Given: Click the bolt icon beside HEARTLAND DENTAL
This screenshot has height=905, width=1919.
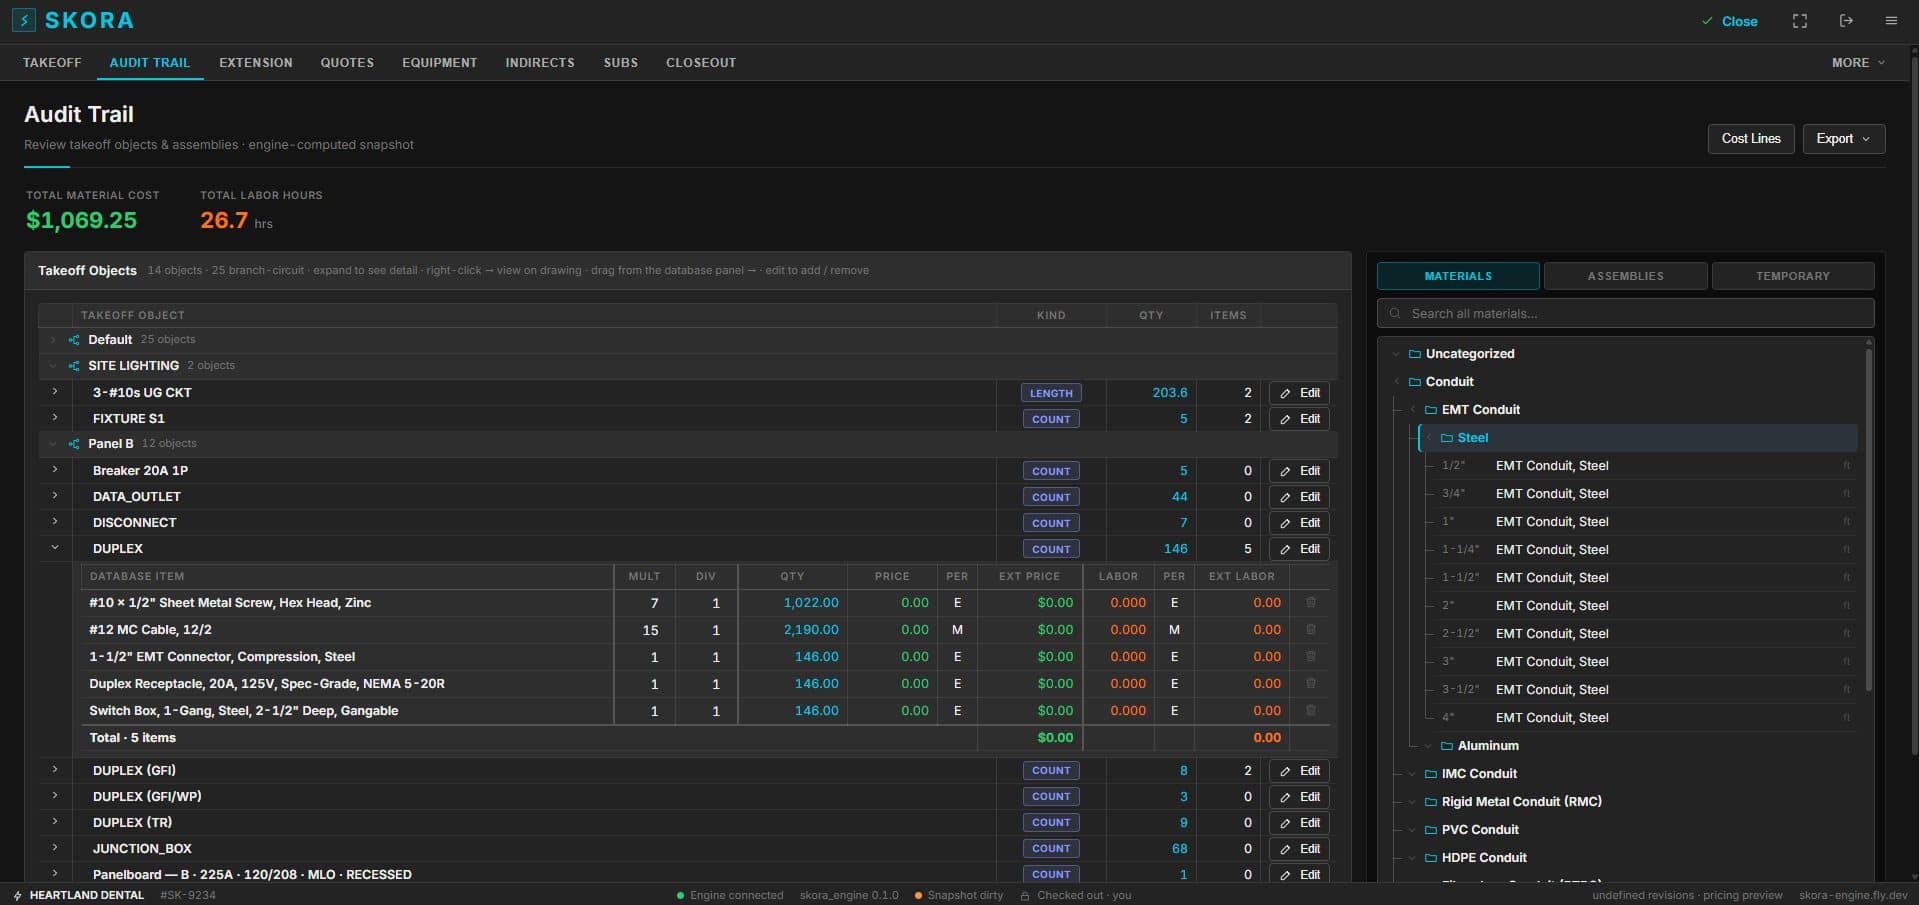Looking at the screenshot, I should (17, 896).
